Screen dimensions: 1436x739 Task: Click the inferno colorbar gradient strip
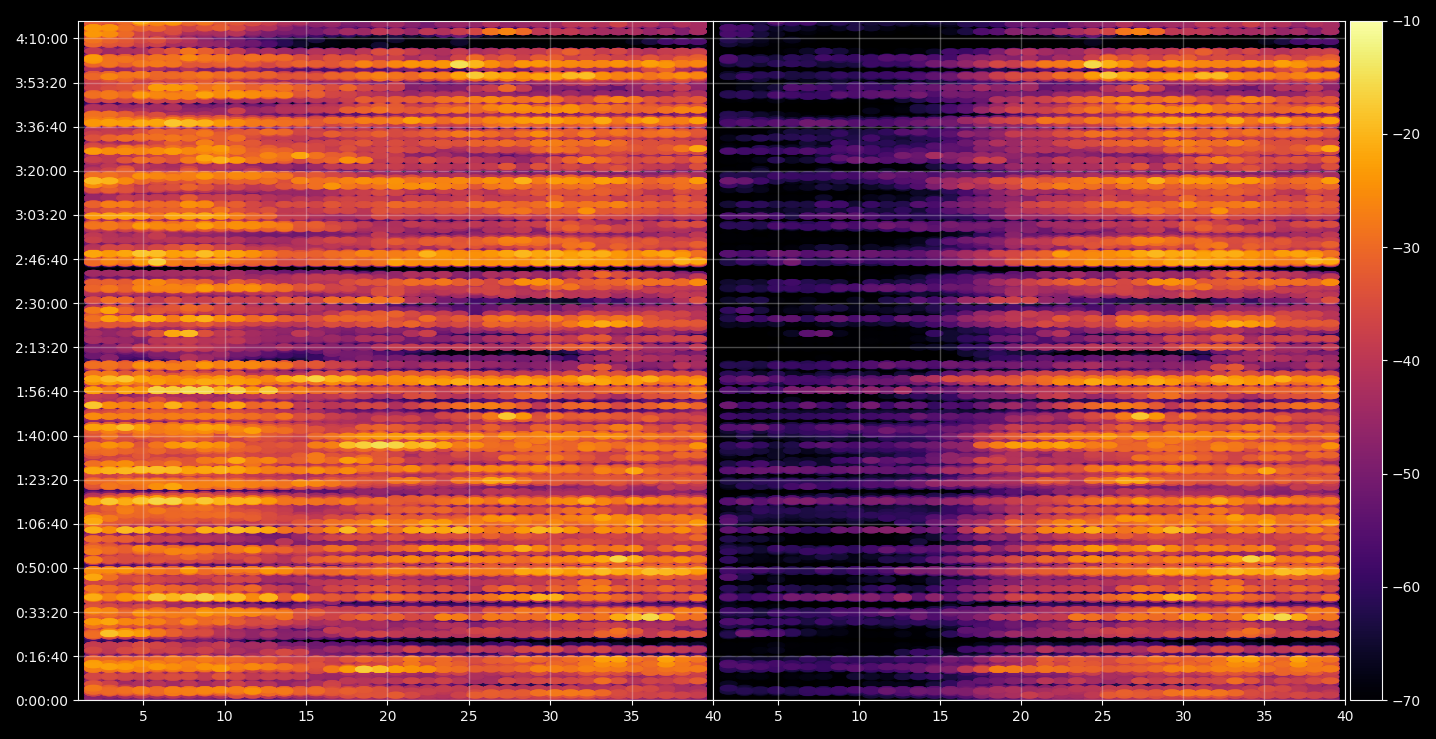pyautogui.click(x=1366, y=361)
